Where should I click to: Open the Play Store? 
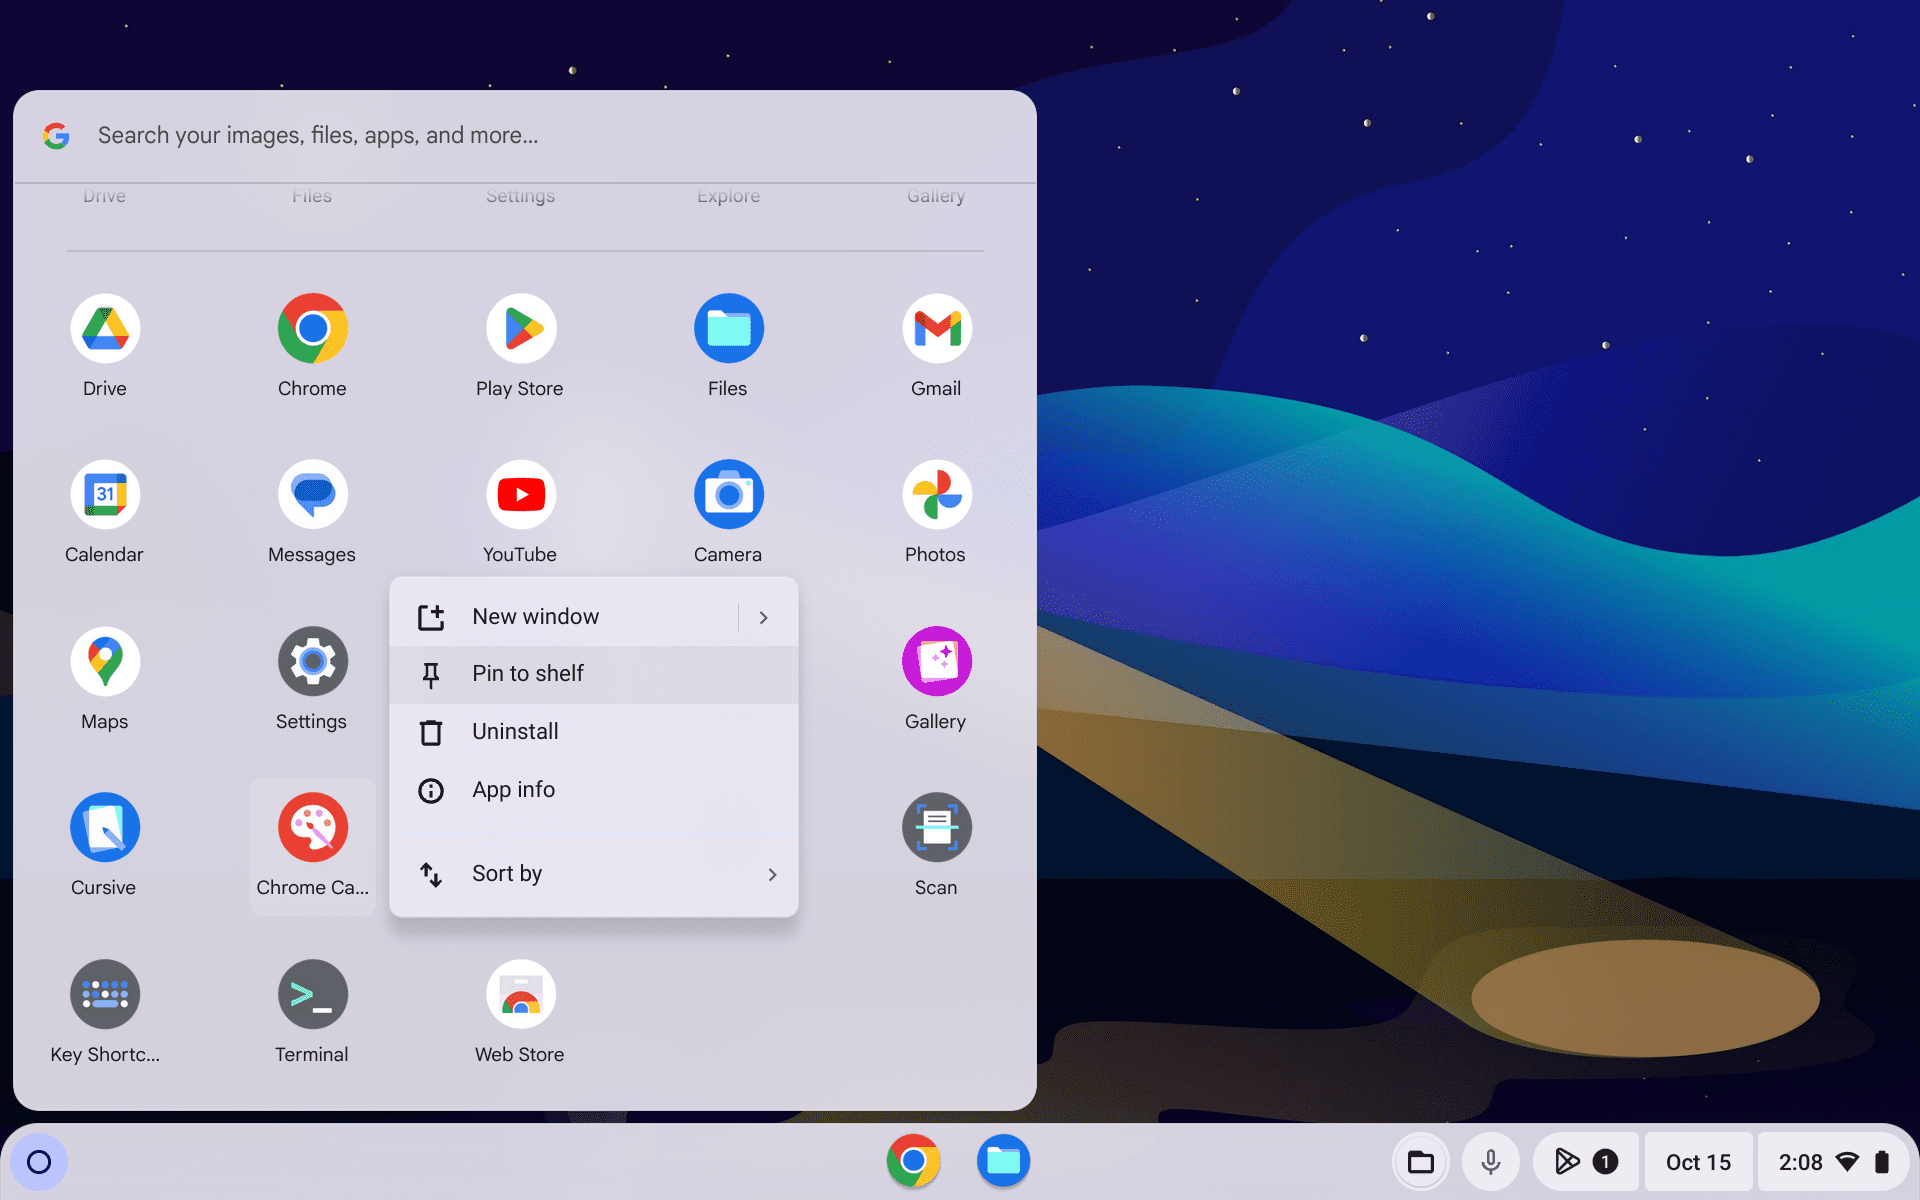click(518, 328)
